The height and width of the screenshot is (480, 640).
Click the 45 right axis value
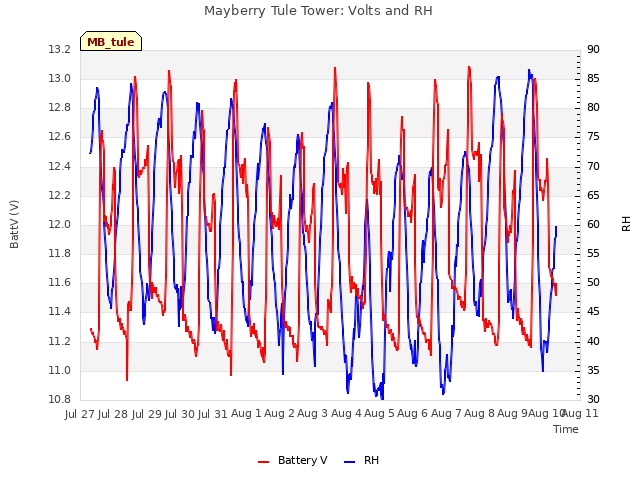click(x=593, y=312)
